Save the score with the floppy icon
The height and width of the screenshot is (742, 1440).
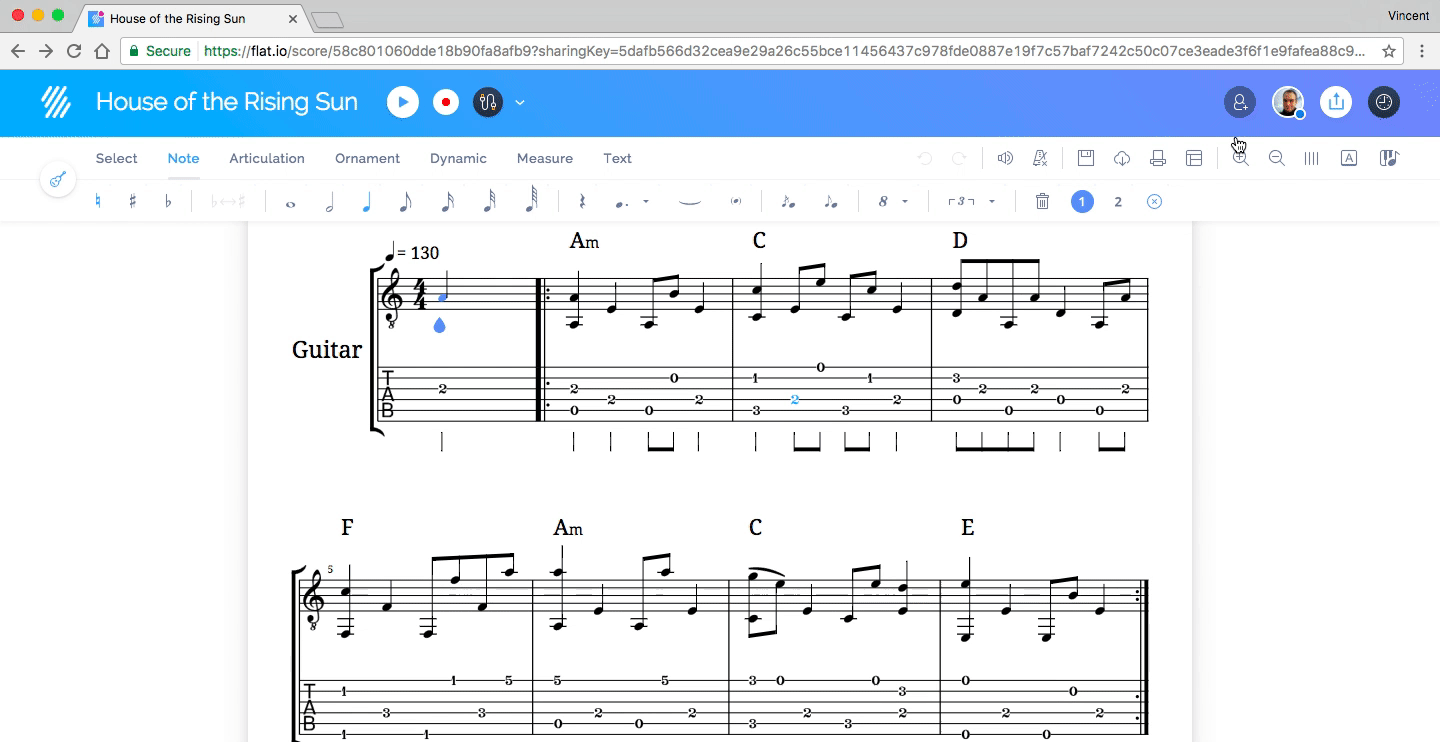[x=1086, y=158]
